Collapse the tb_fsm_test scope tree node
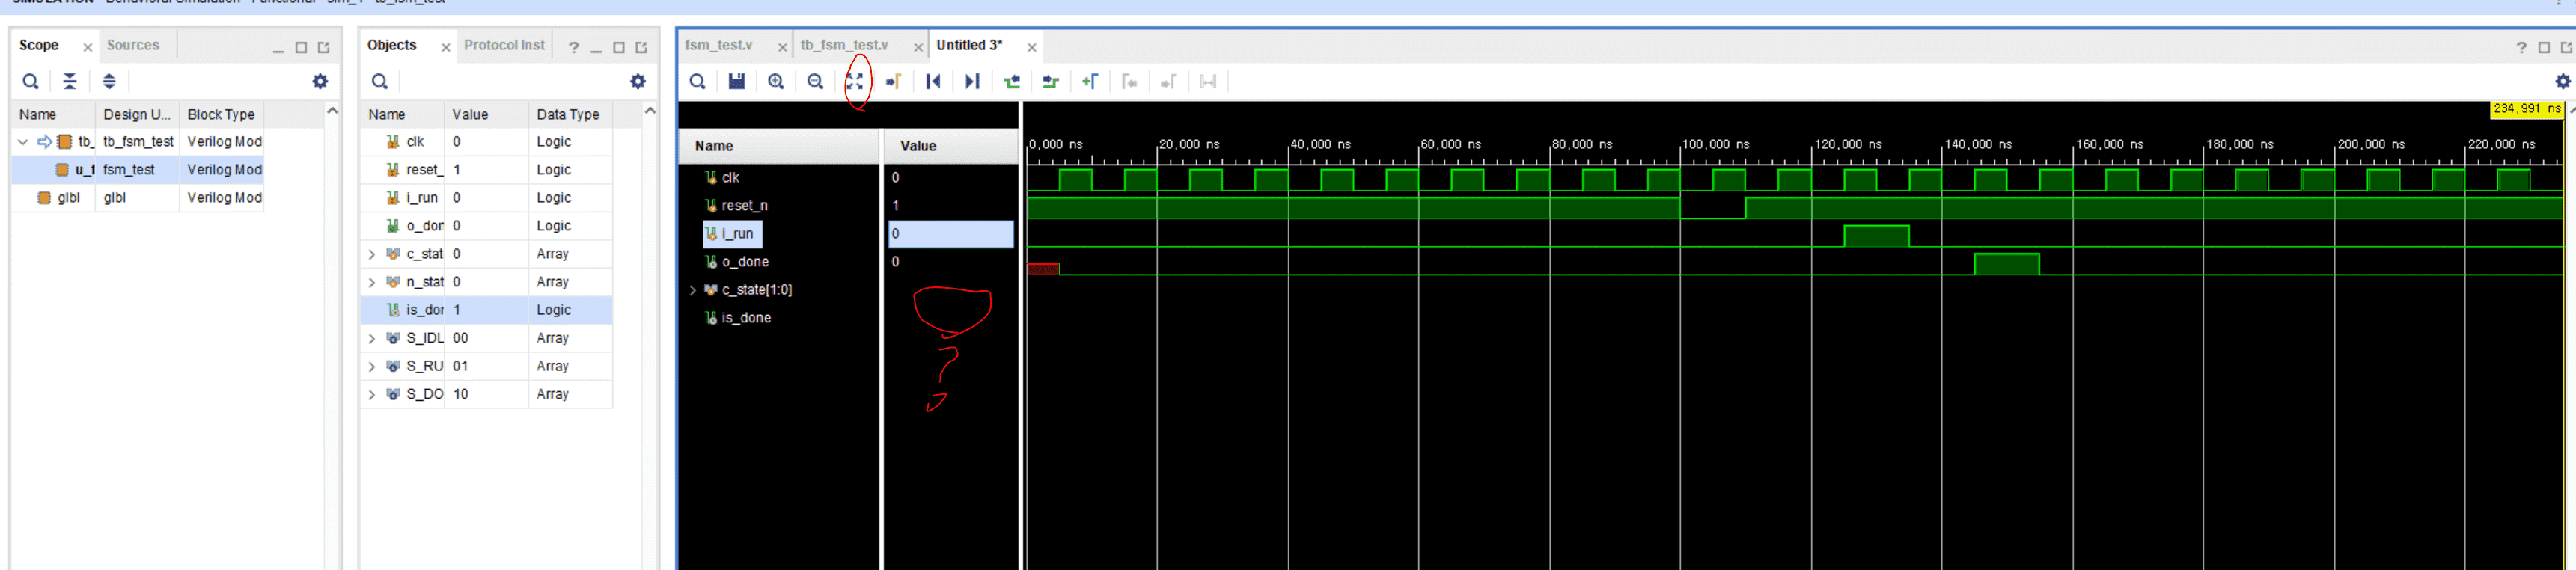 tap(23, 142)
